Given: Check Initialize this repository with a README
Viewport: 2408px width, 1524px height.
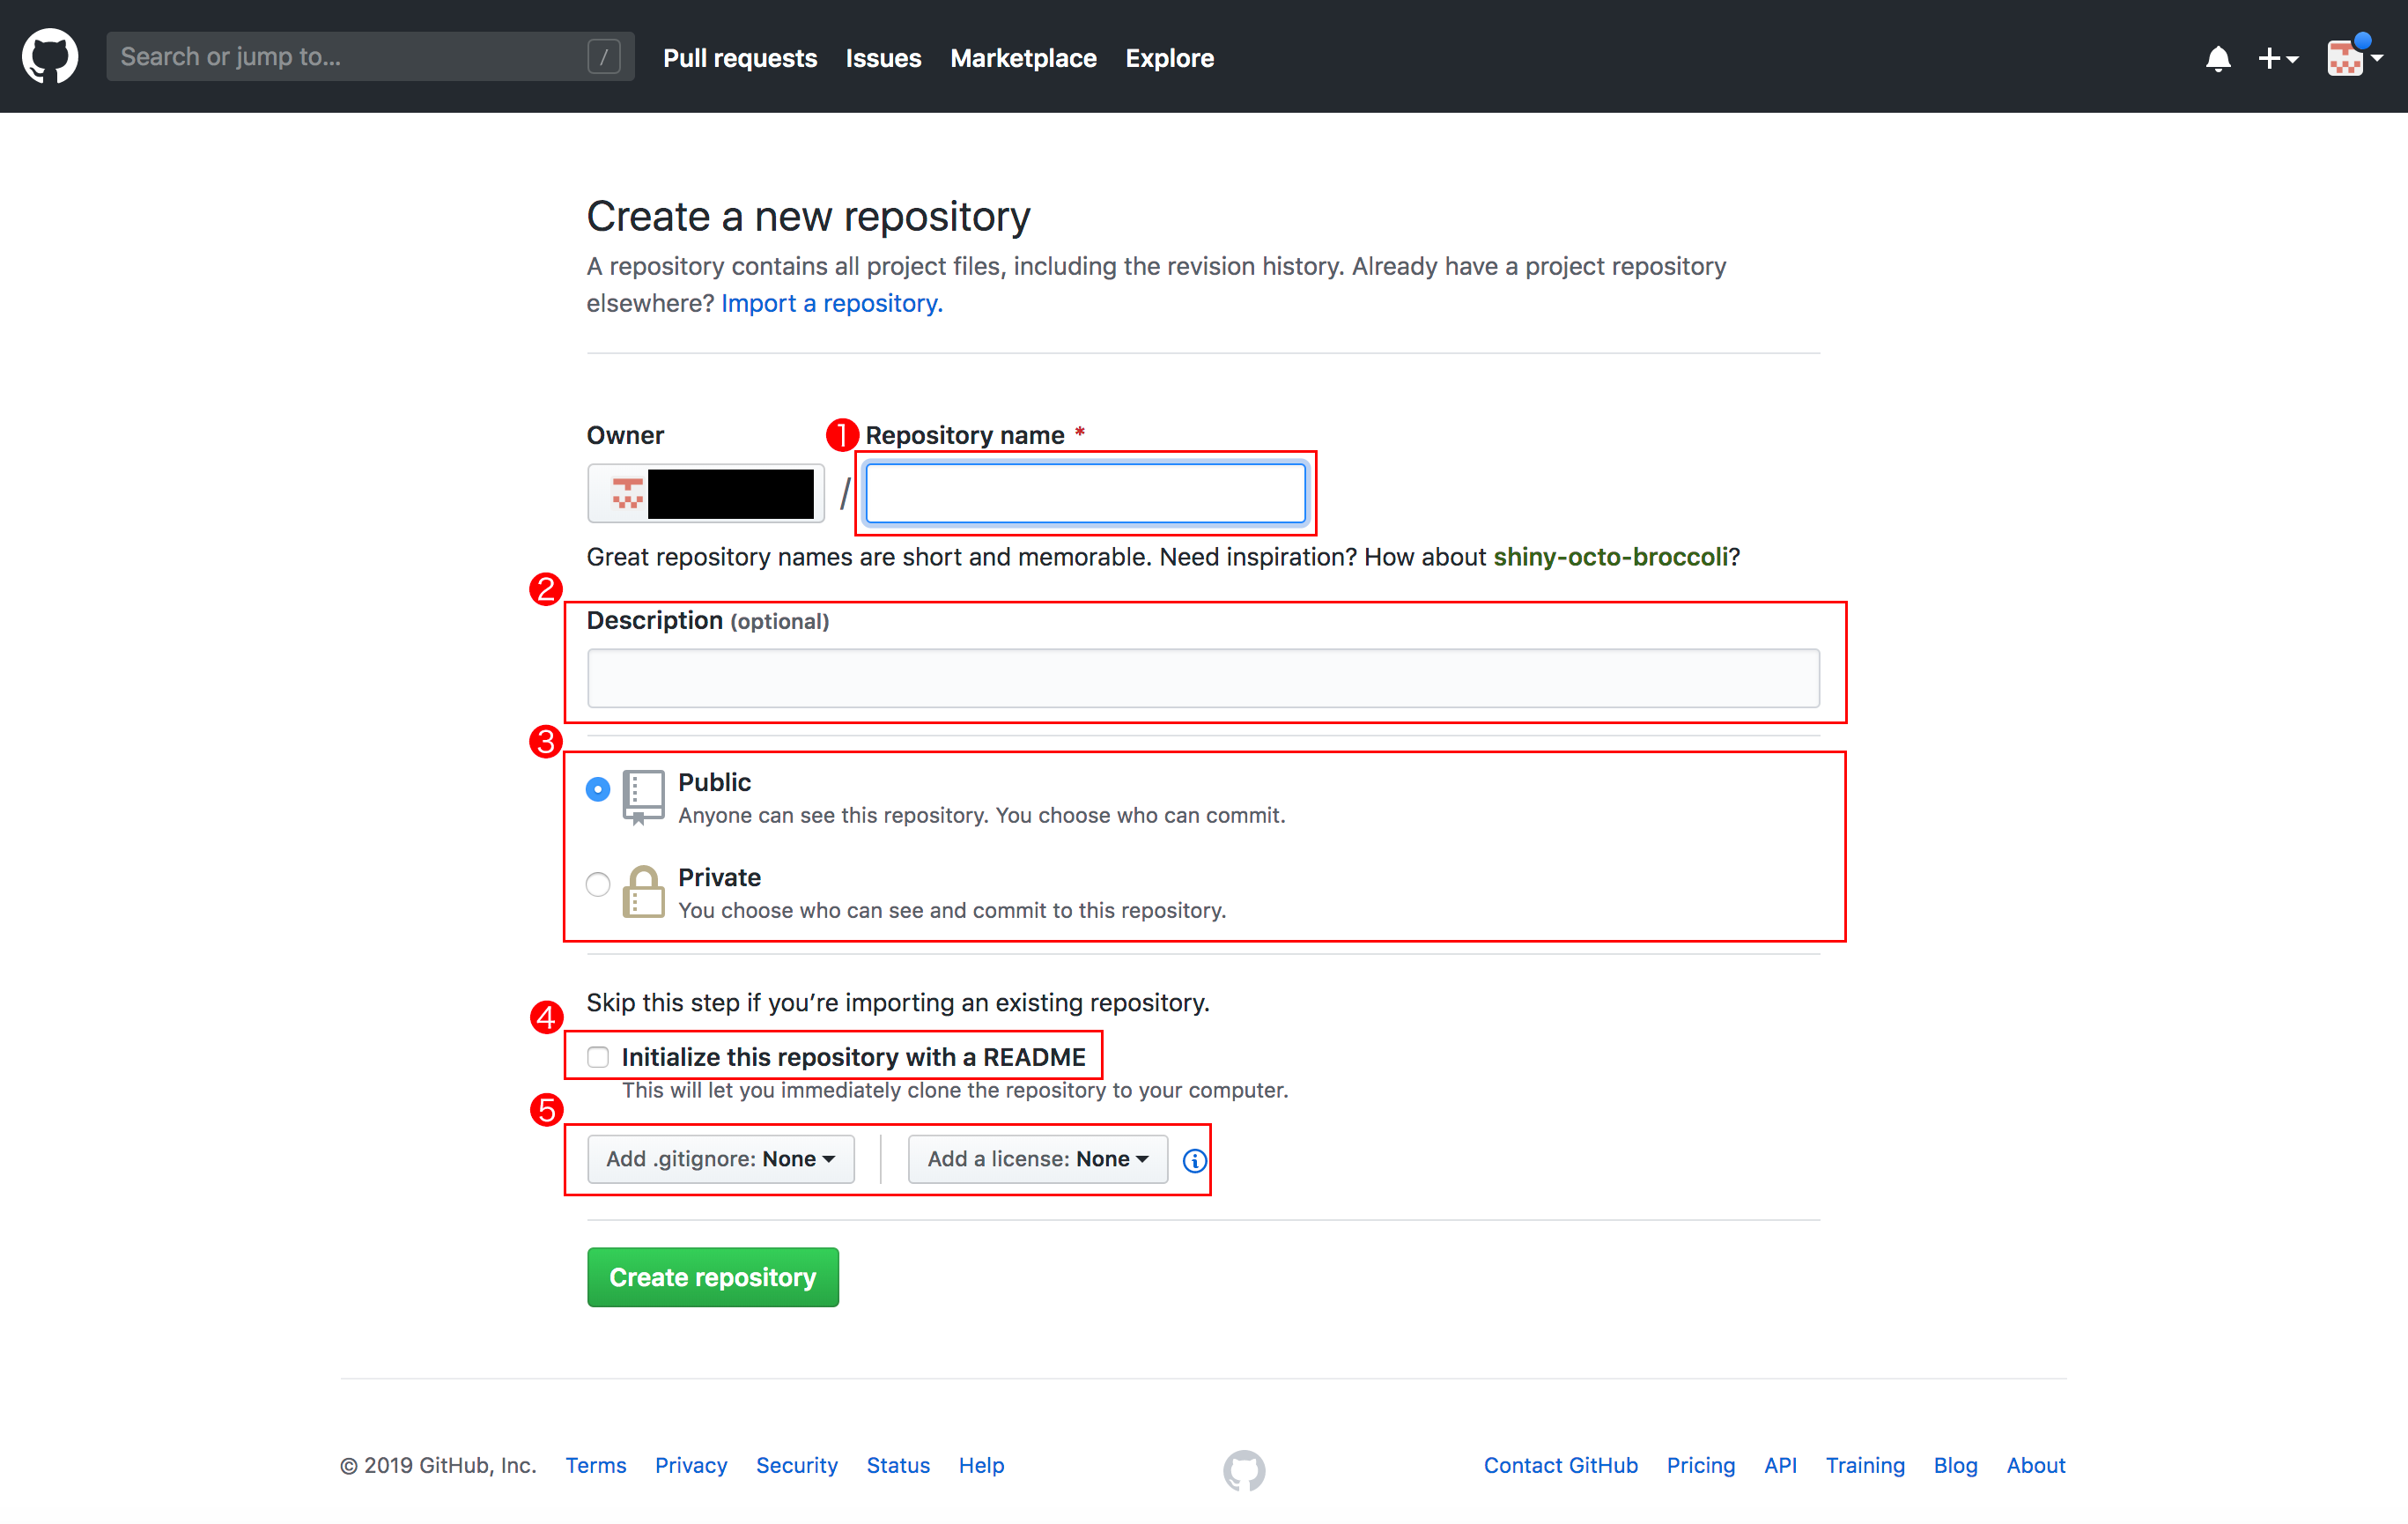Looking at the screenshot, I should point(598,1057).
